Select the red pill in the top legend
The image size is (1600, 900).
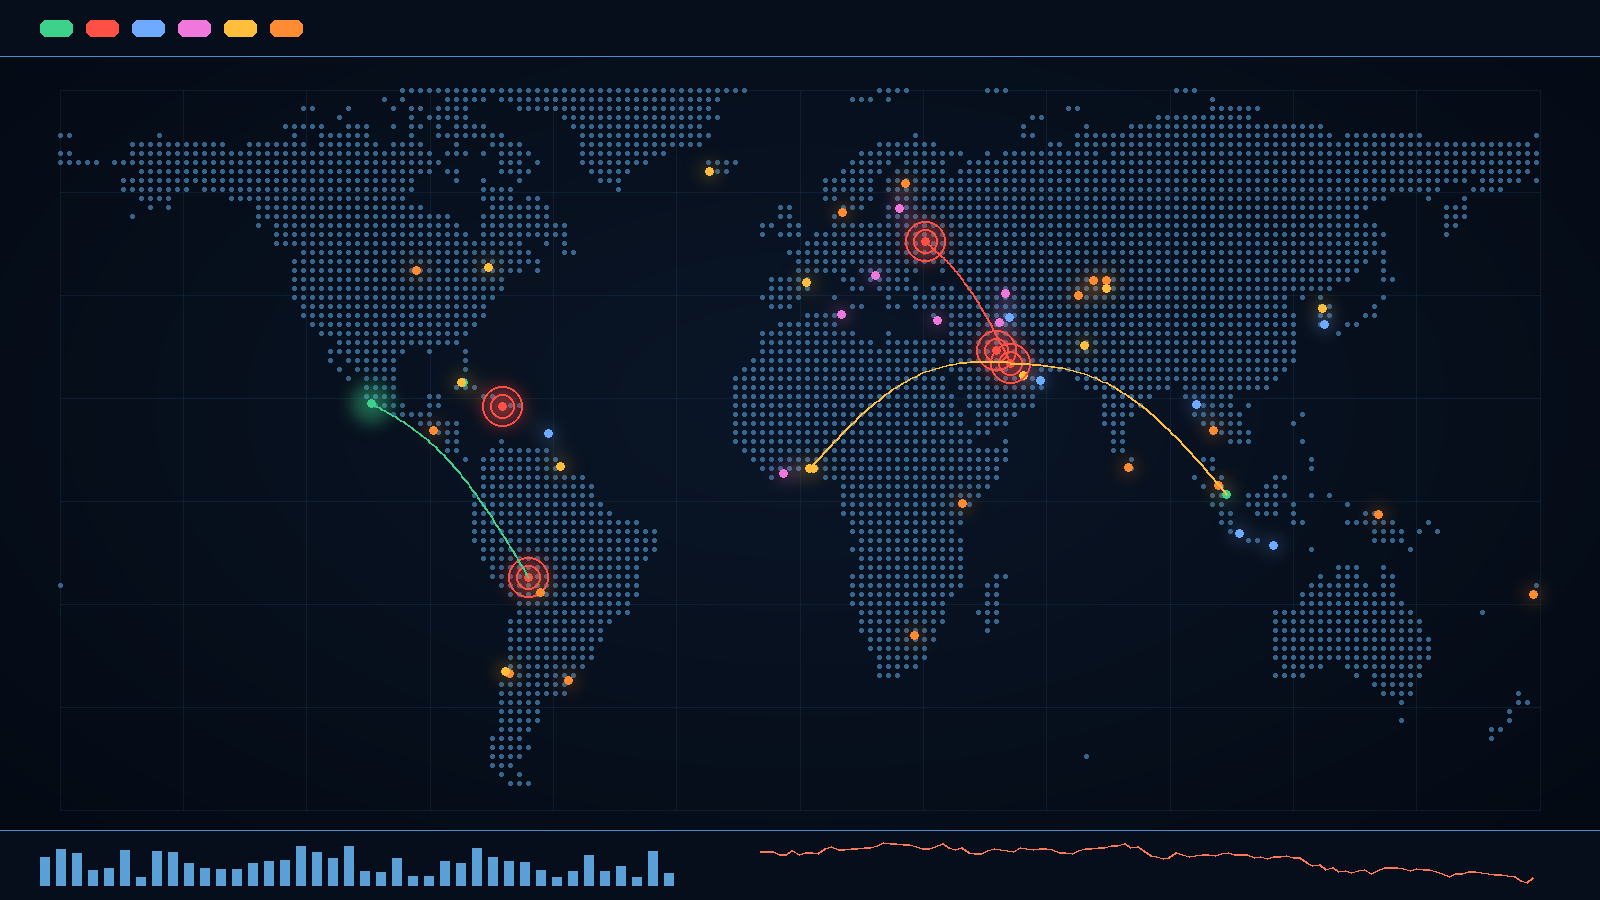(x=102, y=28)
